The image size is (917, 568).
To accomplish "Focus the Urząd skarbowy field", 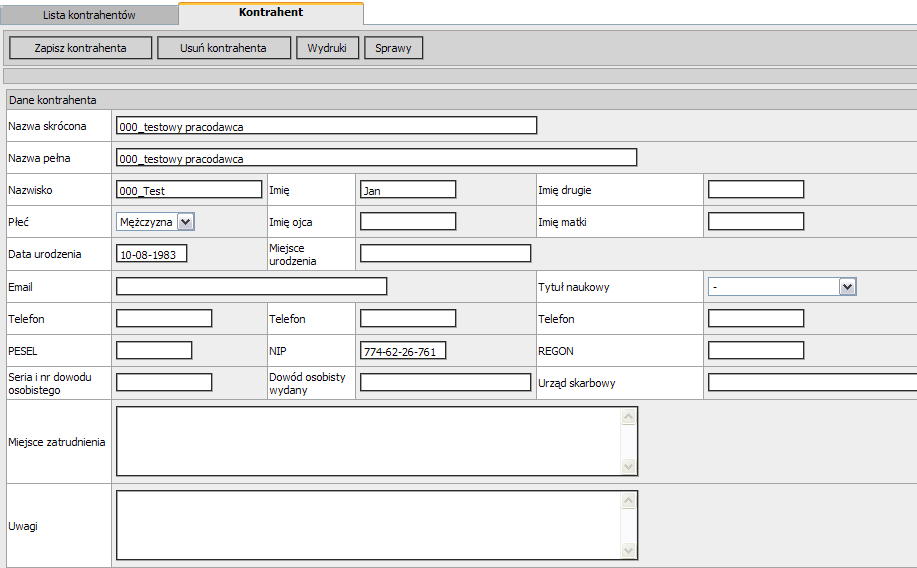I will coord(812,383).
